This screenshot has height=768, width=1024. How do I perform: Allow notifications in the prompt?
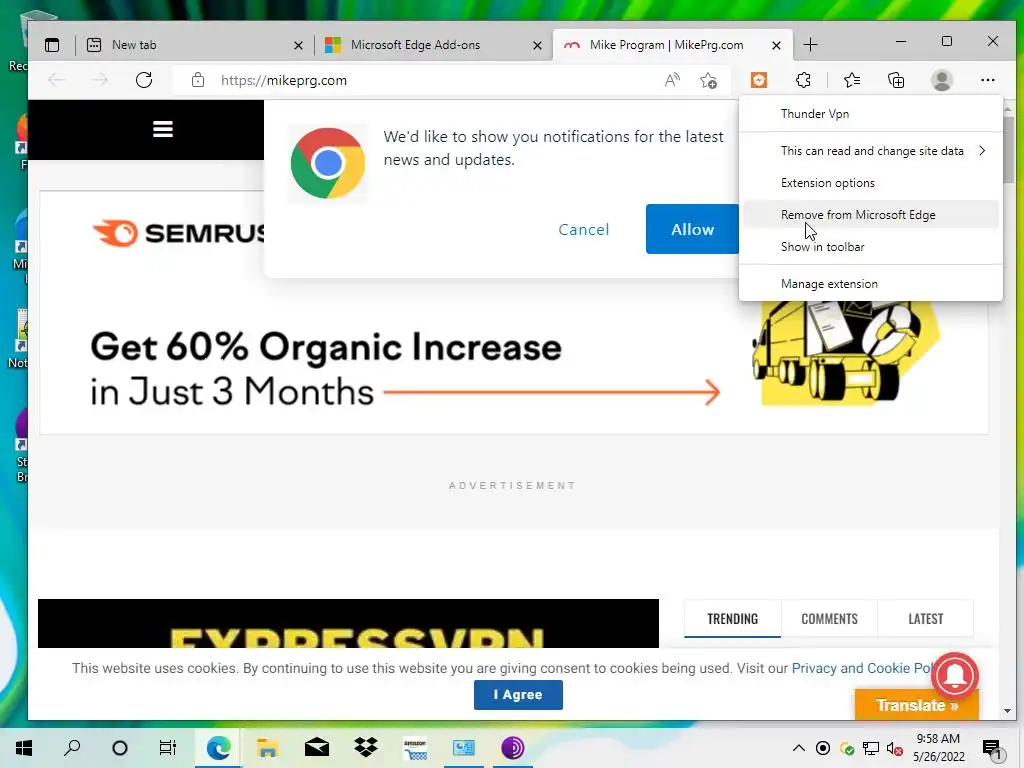coord(692,229)
